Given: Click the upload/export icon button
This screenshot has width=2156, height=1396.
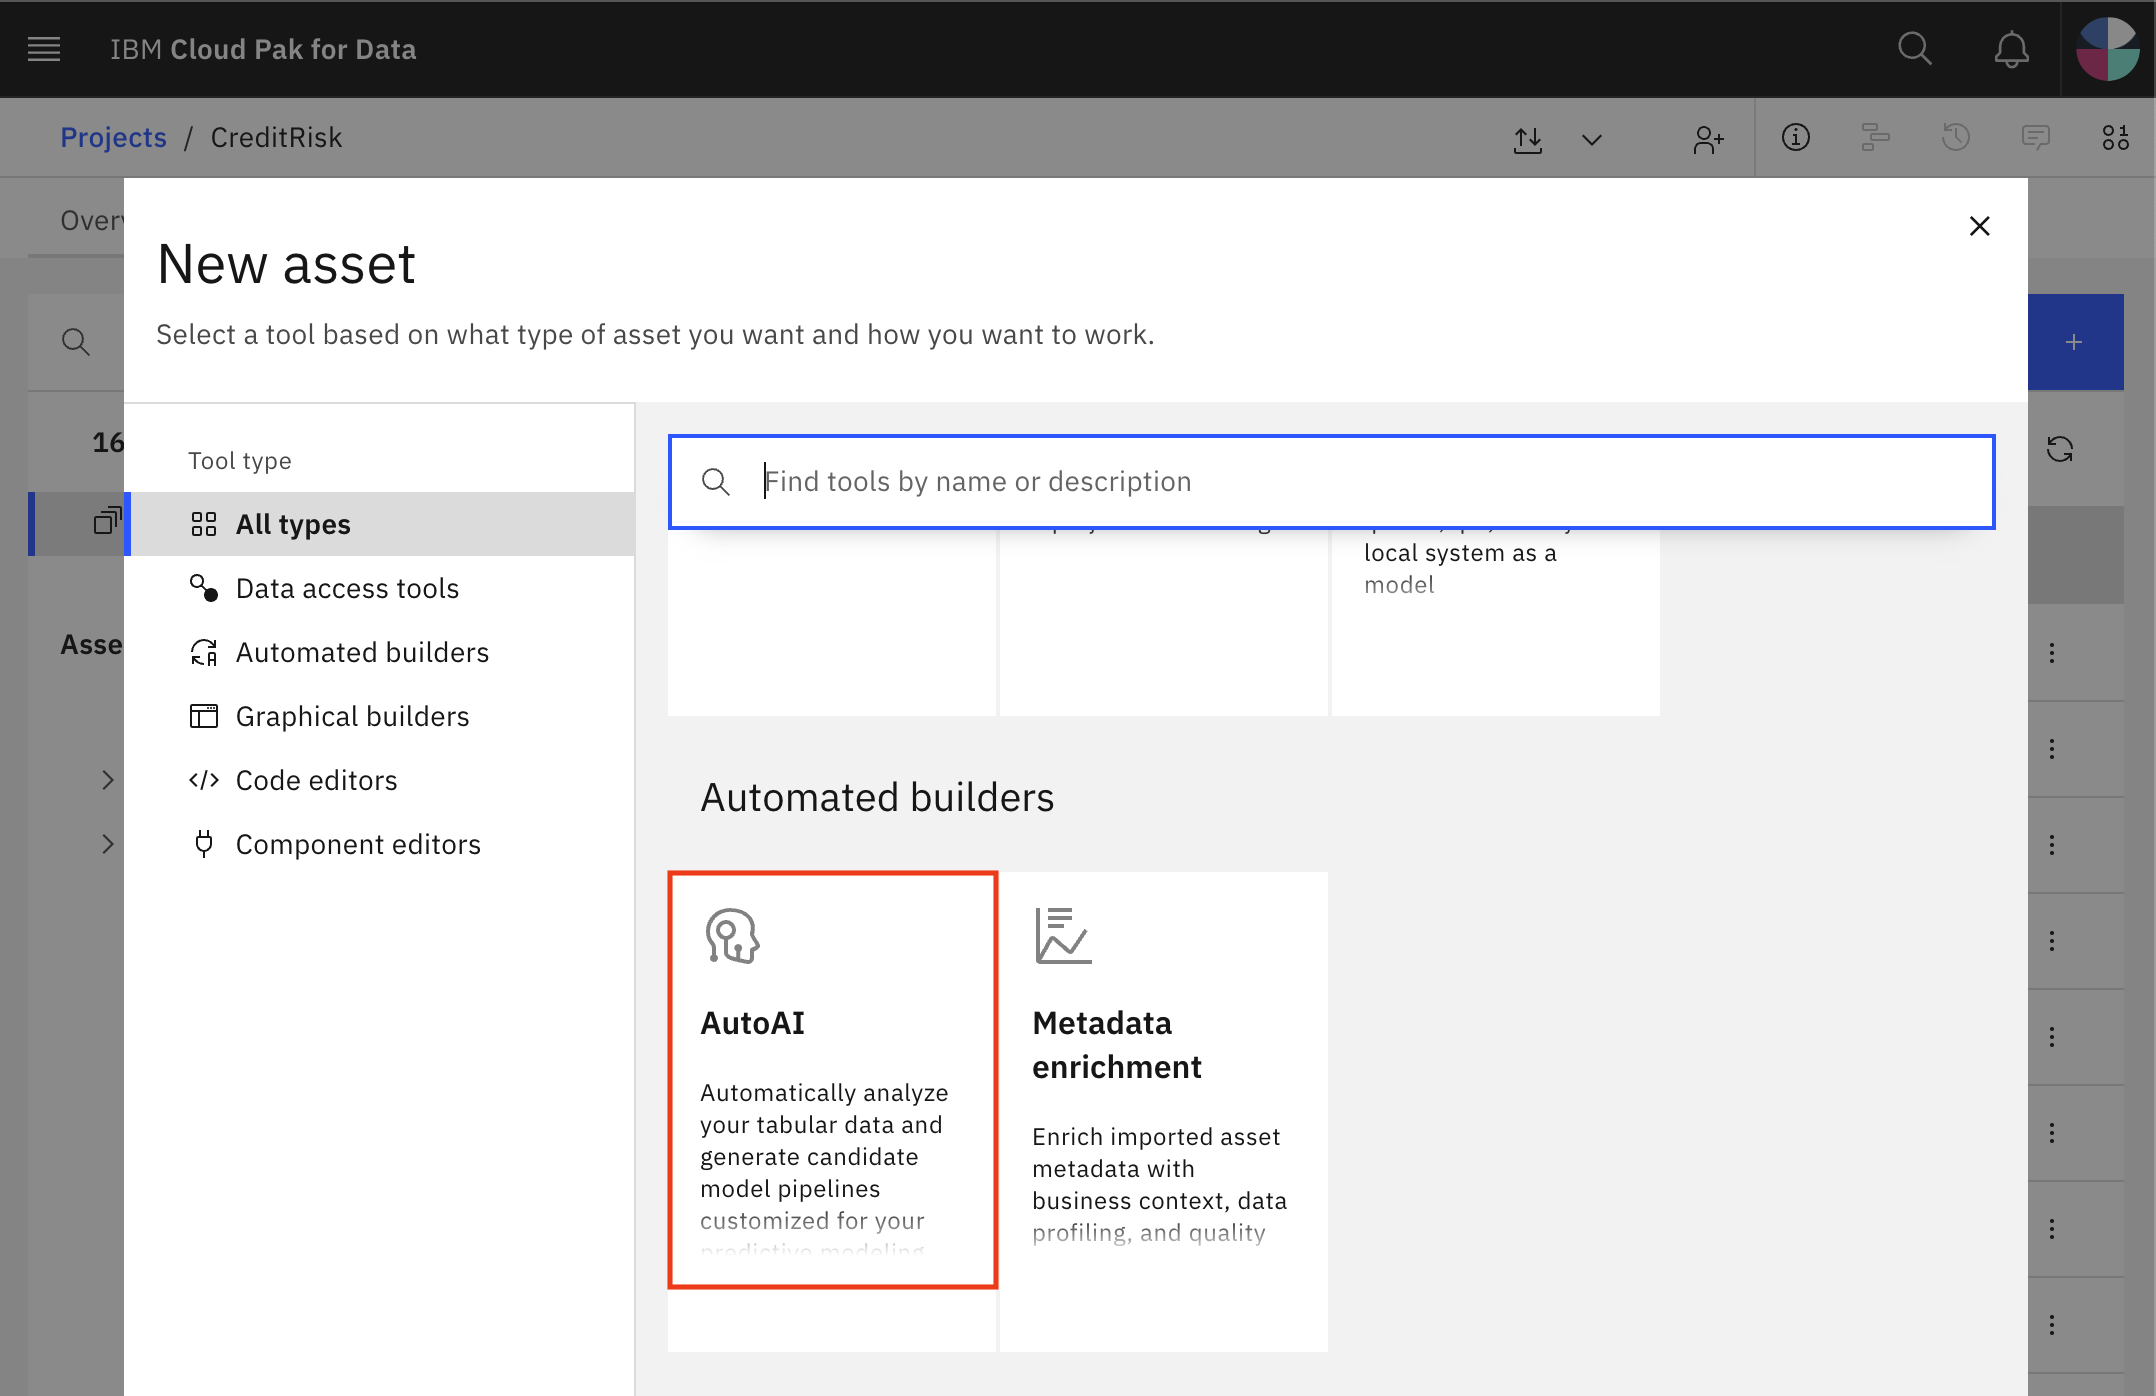Looking at the screenshot, I should pyautogui.click(x=1526, y=138).
